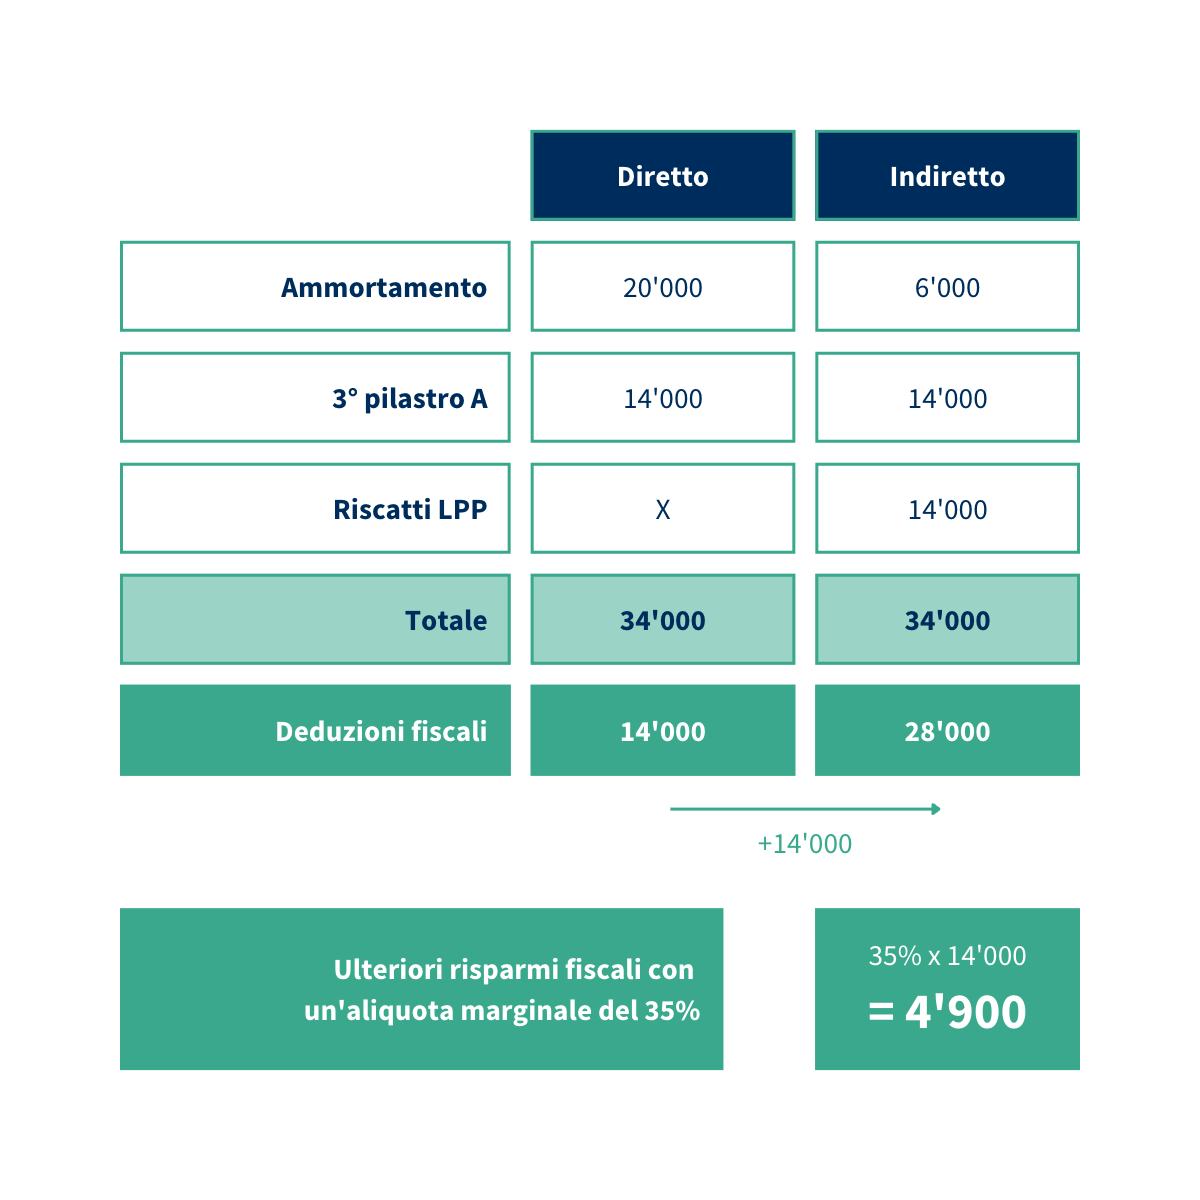The height and width of the screenshot is (1200, 1200).
Task: Click the Diretto column header
Action: 662,176
